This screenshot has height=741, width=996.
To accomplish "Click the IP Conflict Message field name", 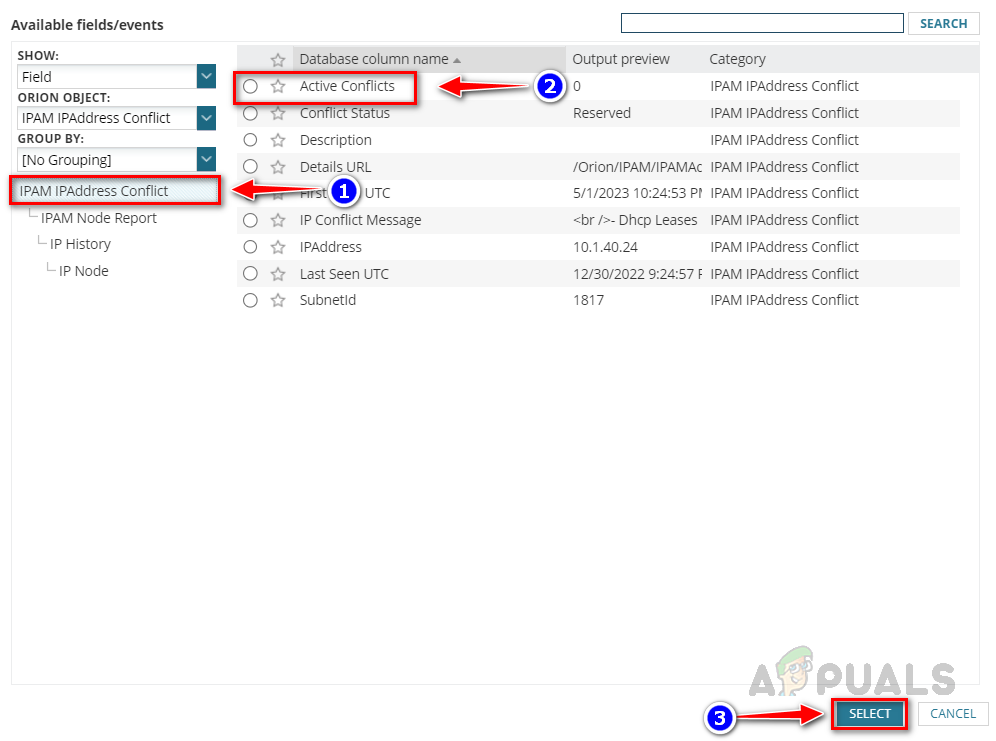I will tap(360, 220).
